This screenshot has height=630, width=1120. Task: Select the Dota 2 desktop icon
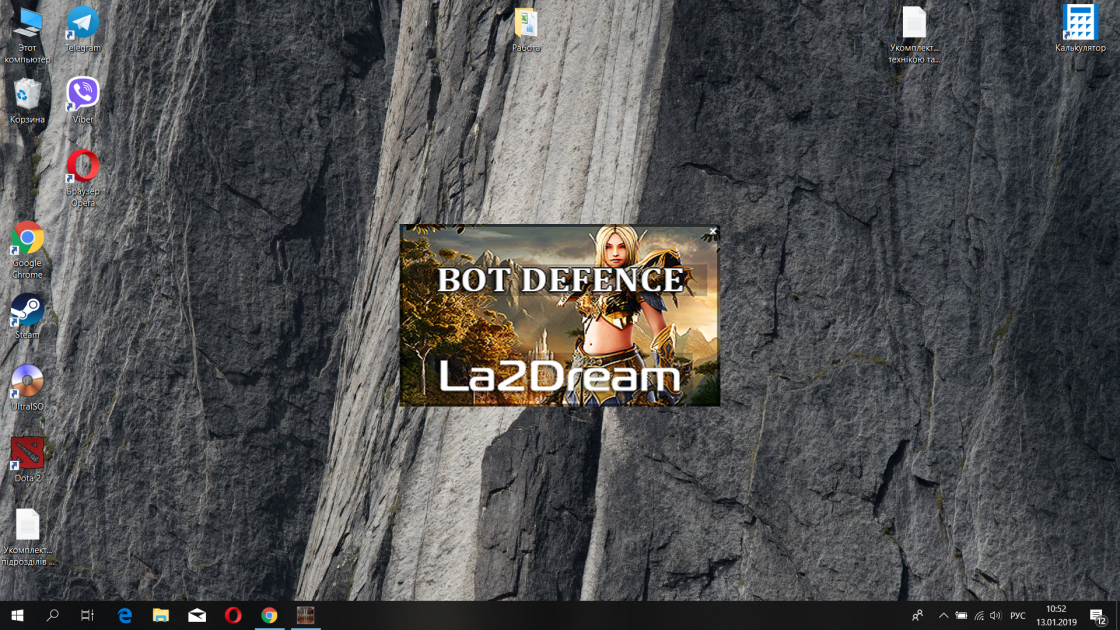[27, 453]
